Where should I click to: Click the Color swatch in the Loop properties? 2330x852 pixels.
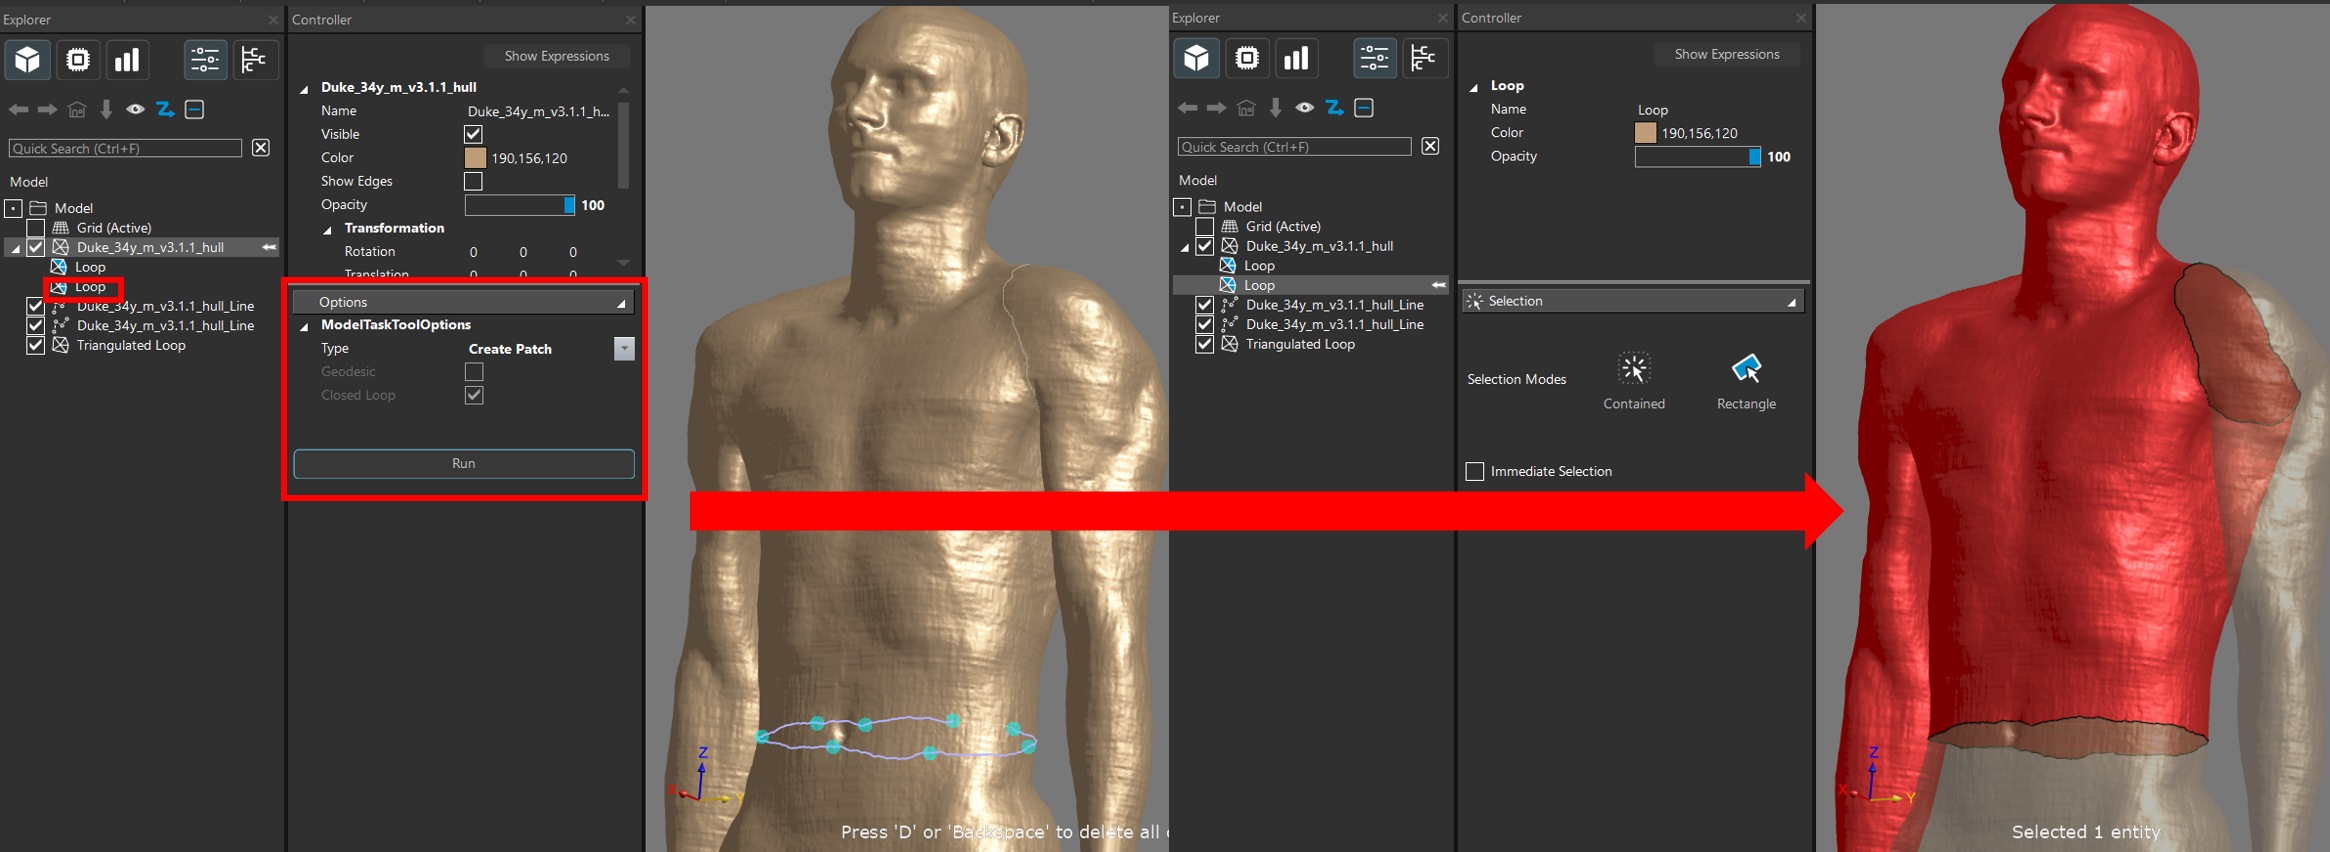(x=1645, y=133)
